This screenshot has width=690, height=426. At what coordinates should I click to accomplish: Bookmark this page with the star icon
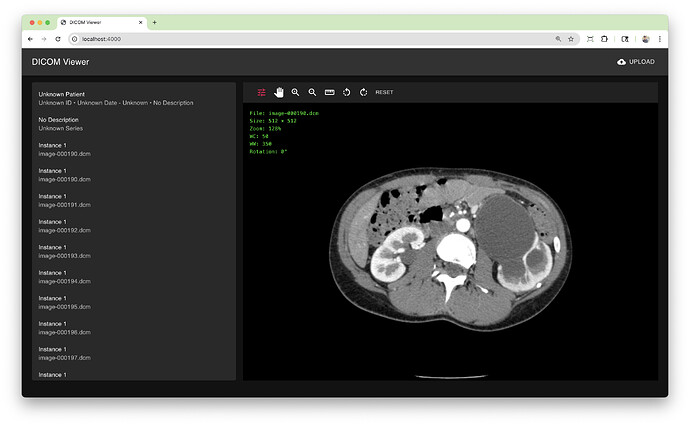point(571,39)
